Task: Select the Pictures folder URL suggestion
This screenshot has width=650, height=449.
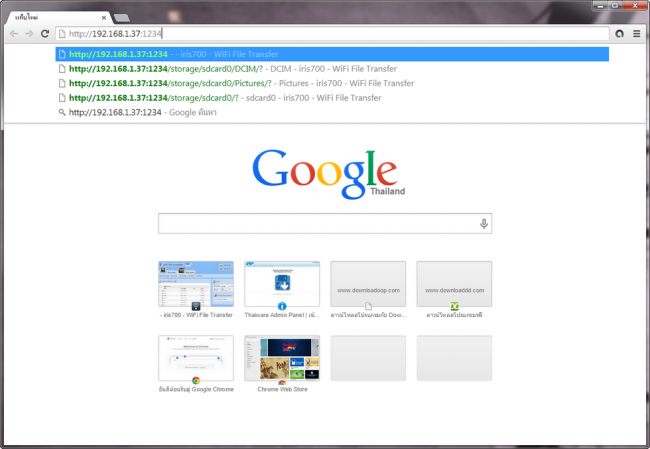Action: [x=332, y=83]
